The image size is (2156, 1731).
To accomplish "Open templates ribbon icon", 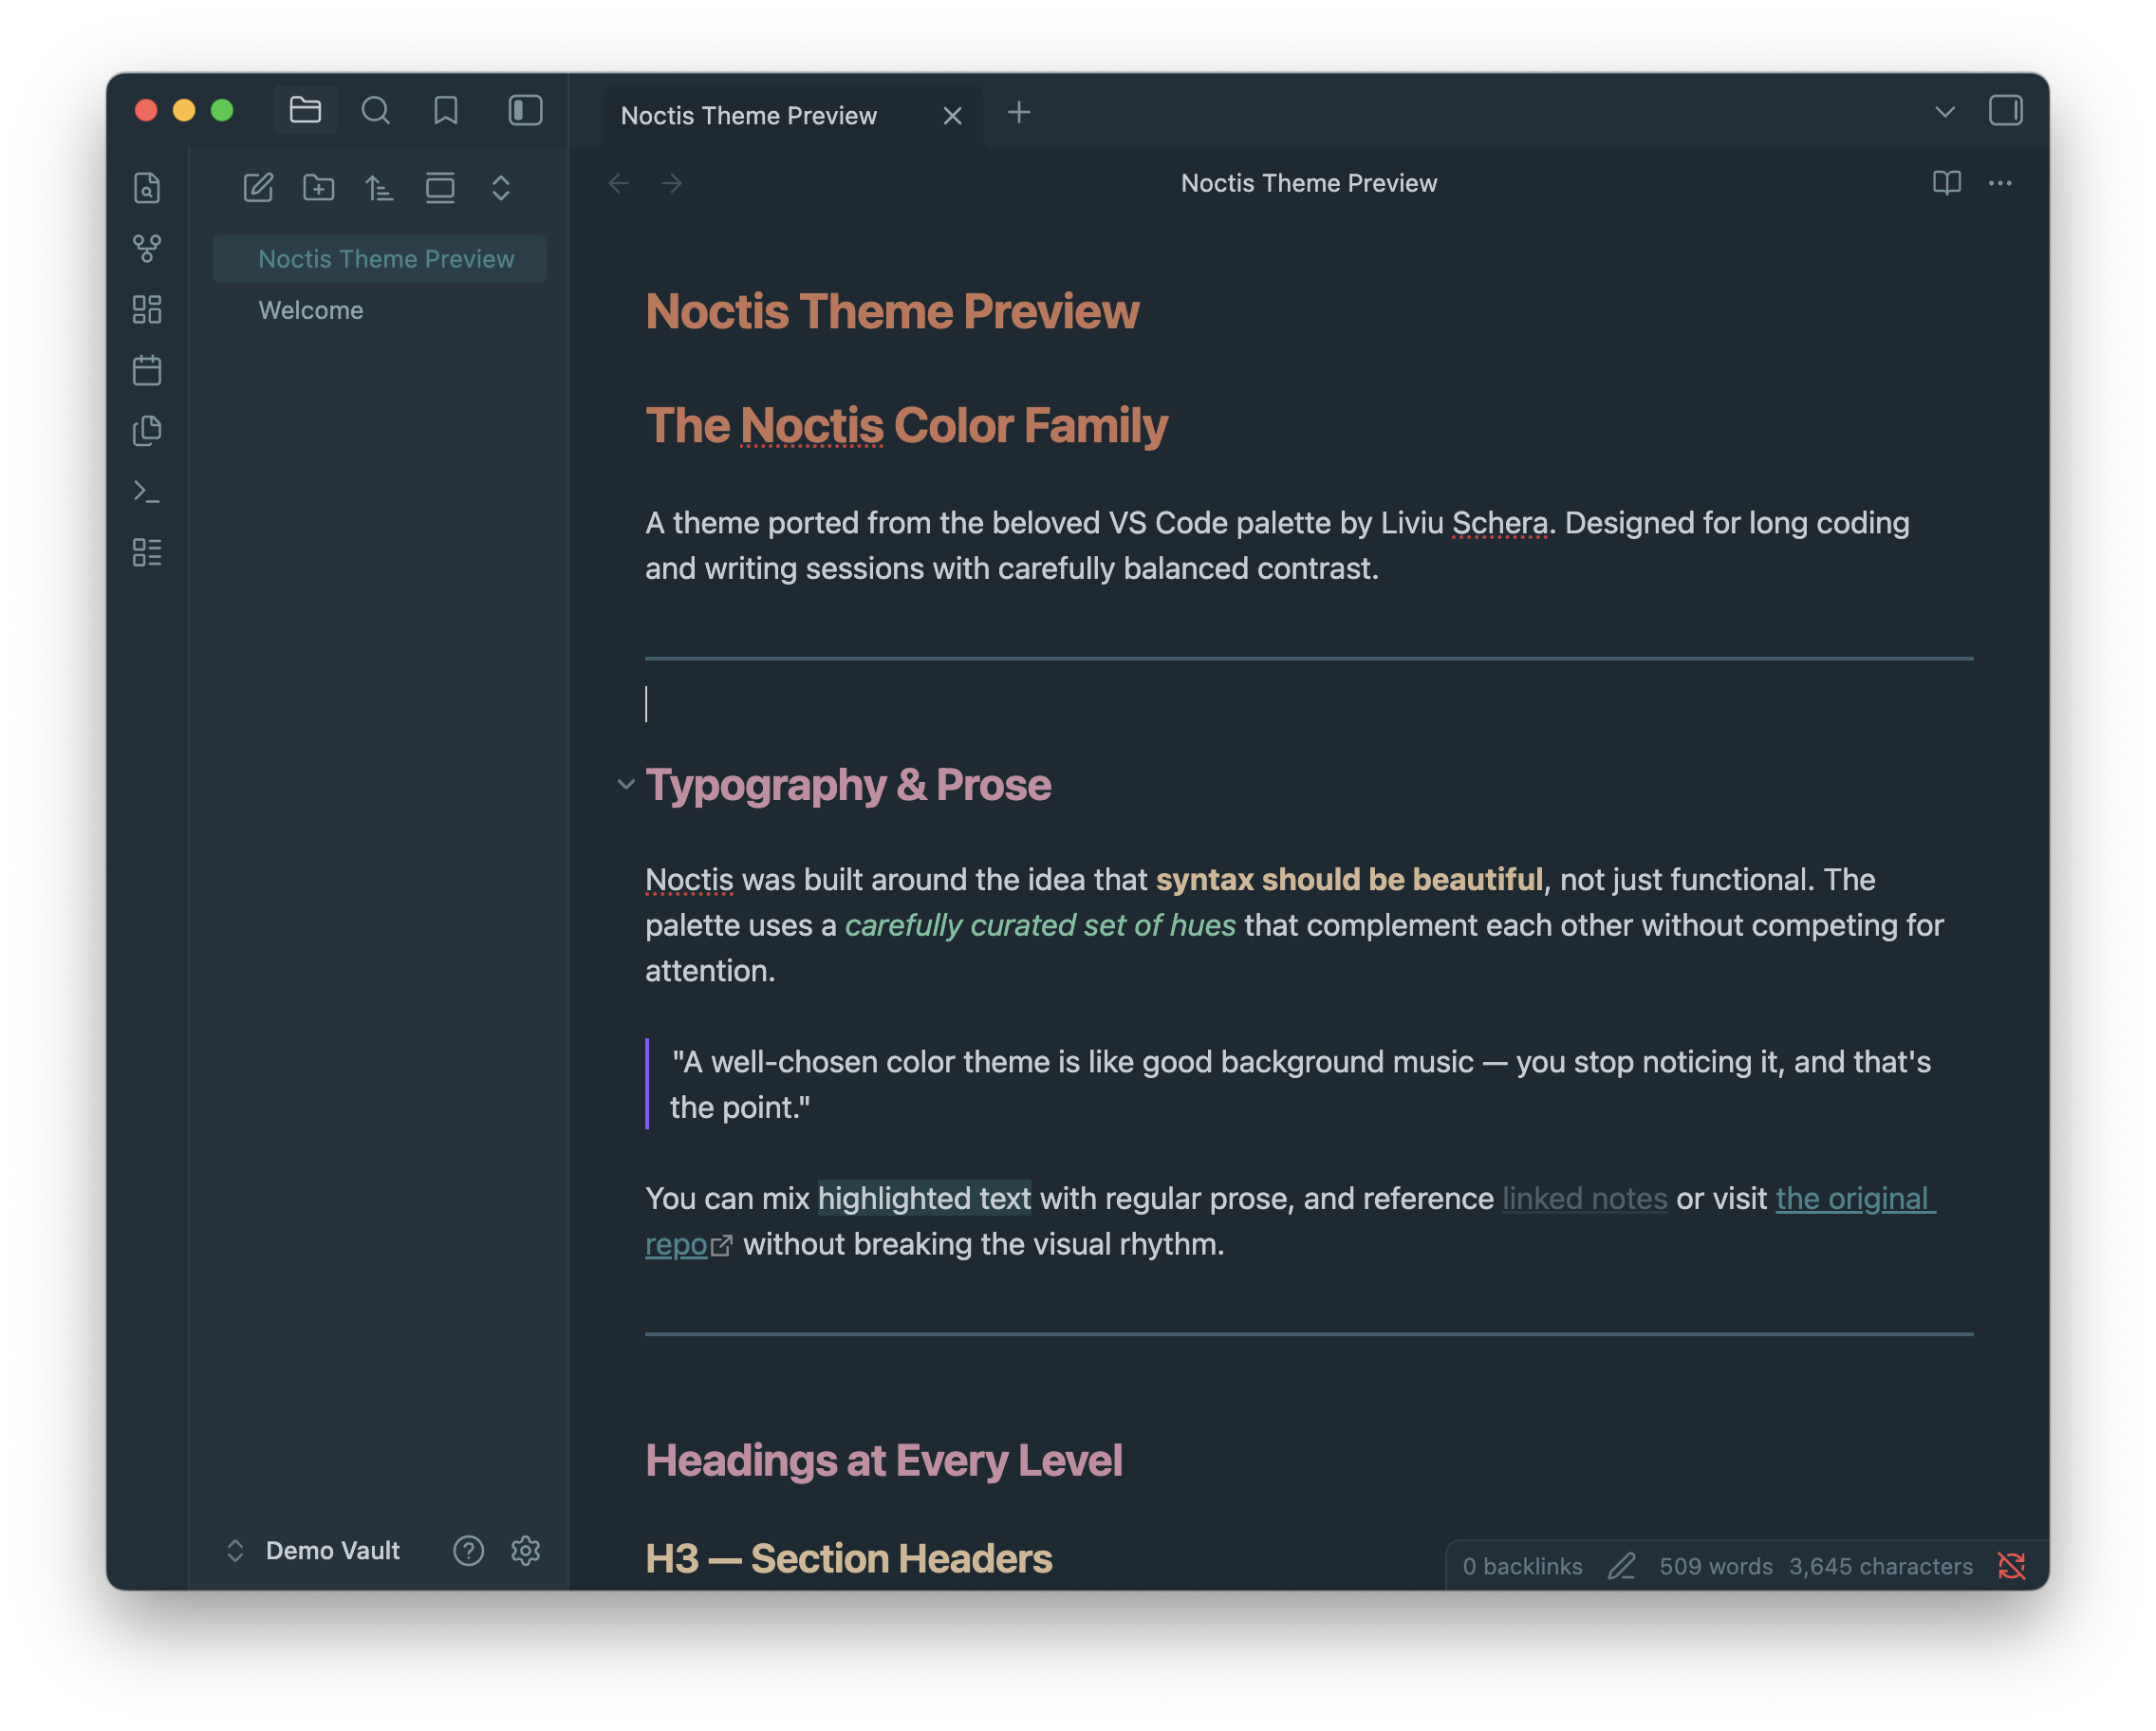I will [147, 431].
